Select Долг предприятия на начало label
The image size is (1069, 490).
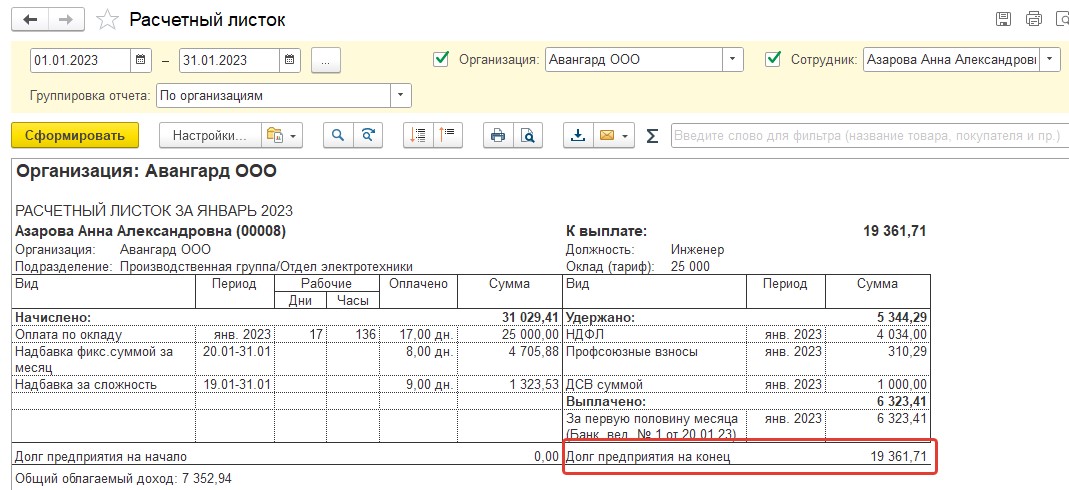pyautogui.click(x=101, y=457)
